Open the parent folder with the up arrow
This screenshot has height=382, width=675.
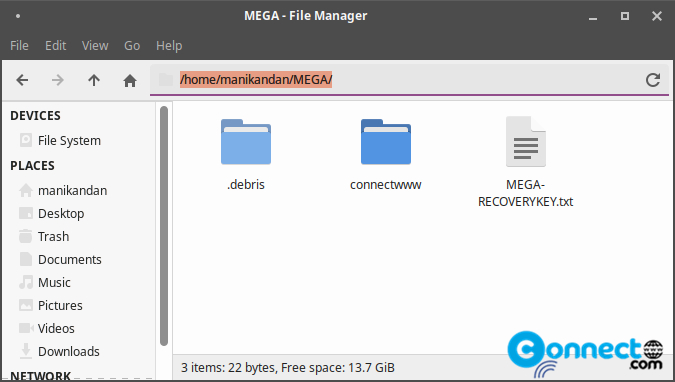coord(94,80)
